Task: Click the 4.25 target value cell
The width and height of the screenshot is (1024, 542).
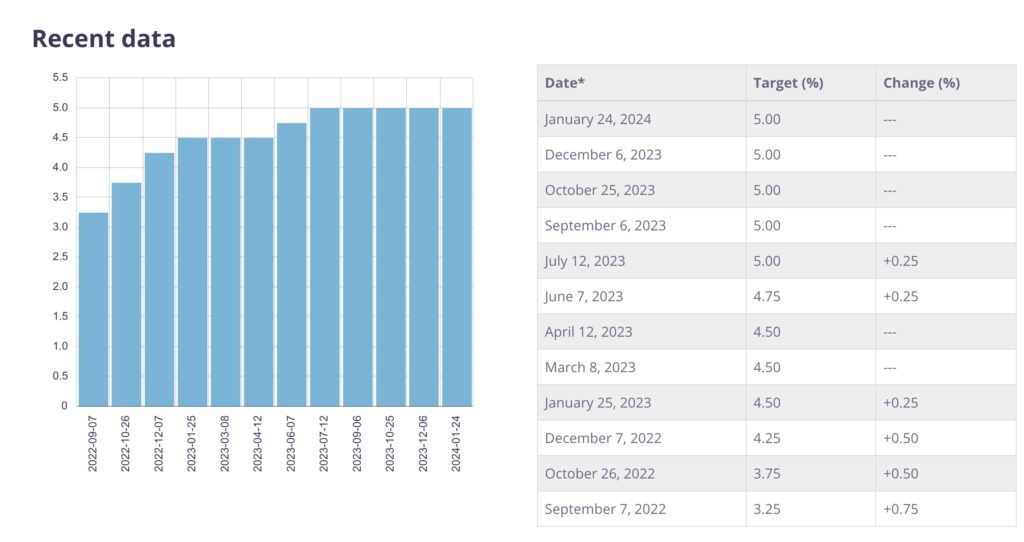Action: pos(767,438)
